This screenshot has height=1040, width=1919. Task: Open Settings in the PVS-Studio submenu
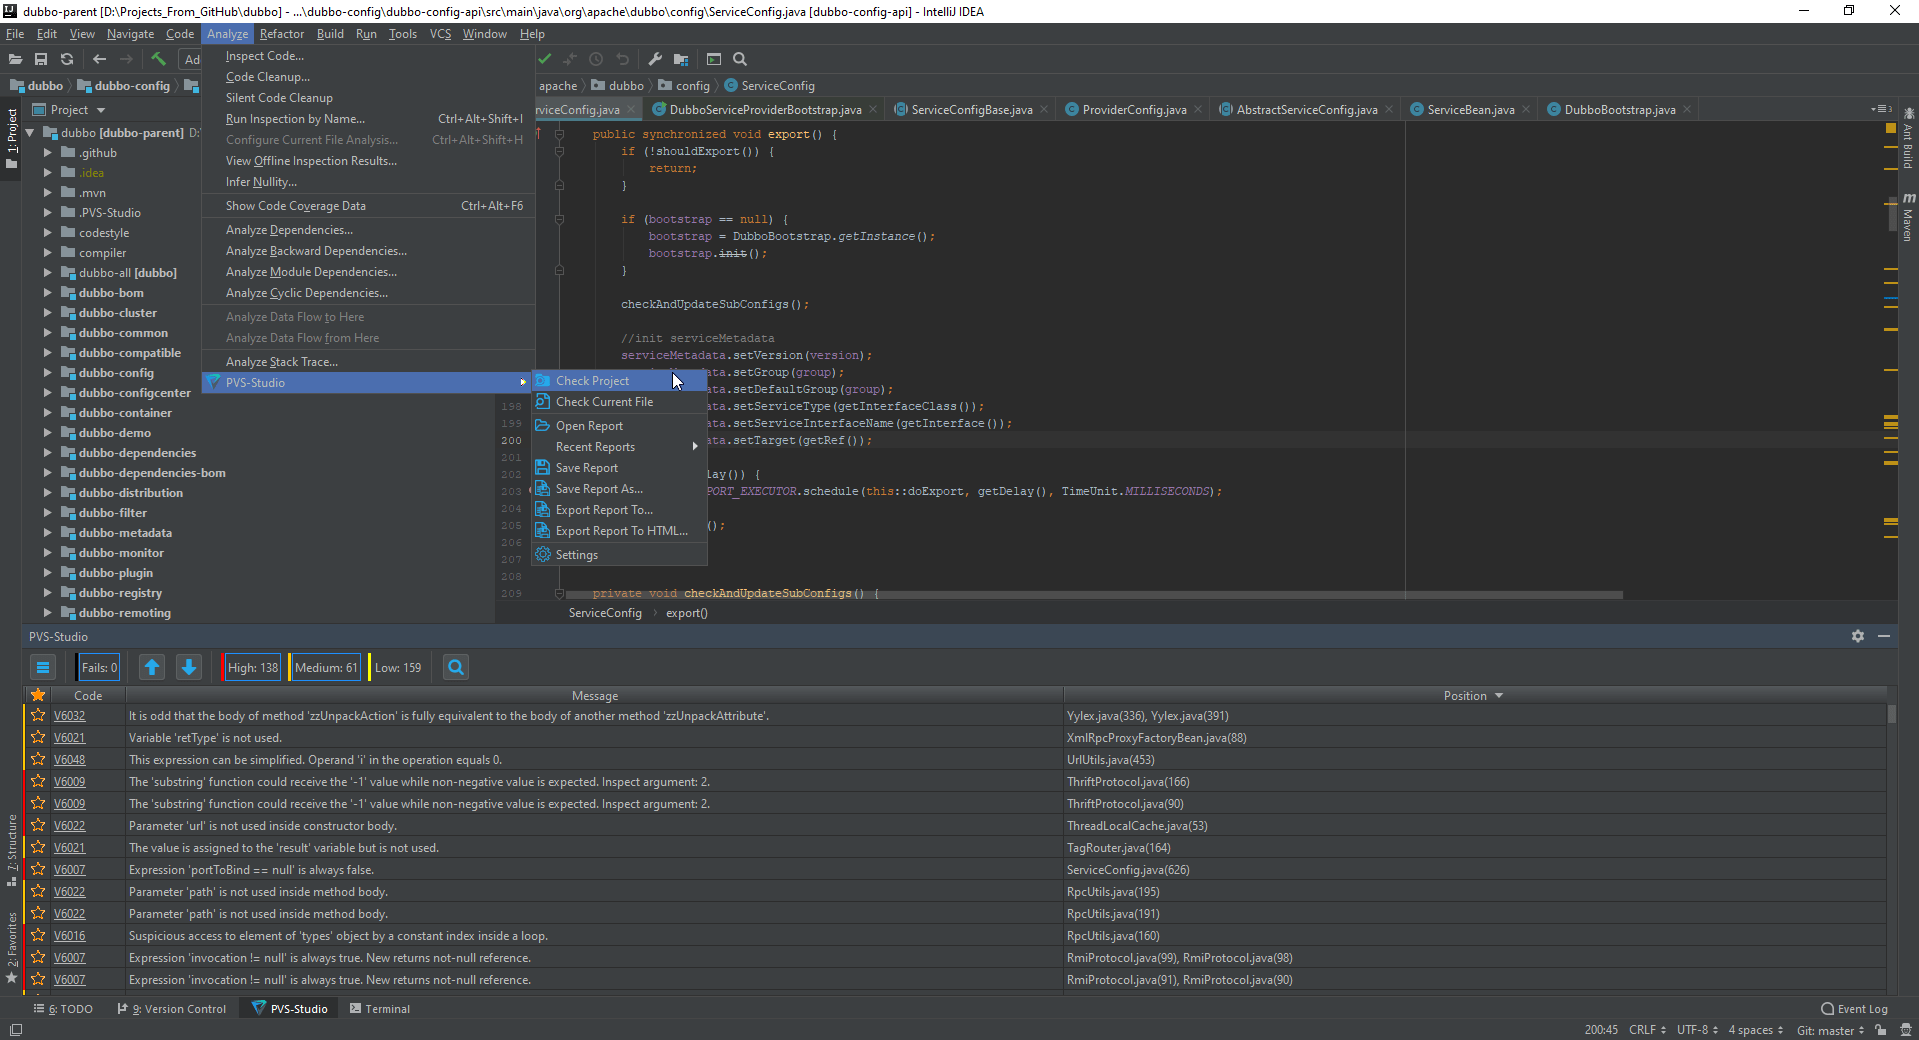619,555
